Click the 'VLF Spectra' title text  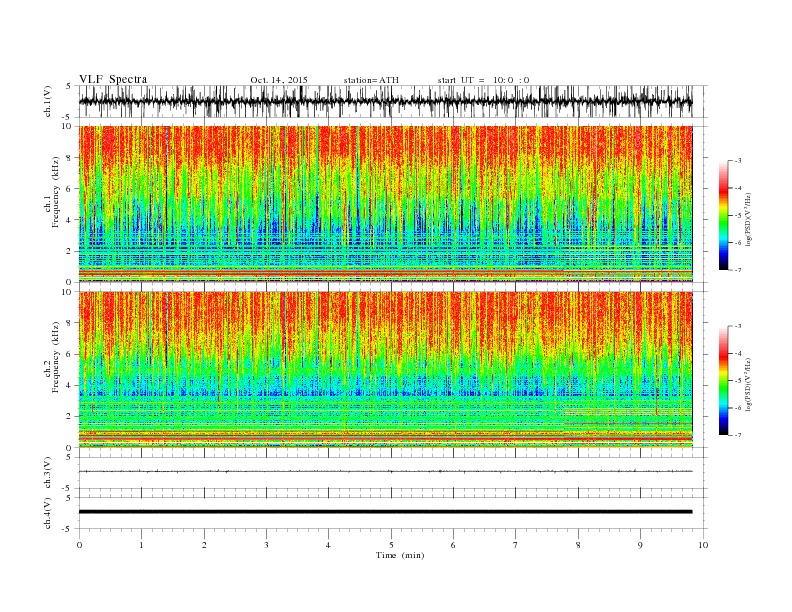[x=113, y=79]
